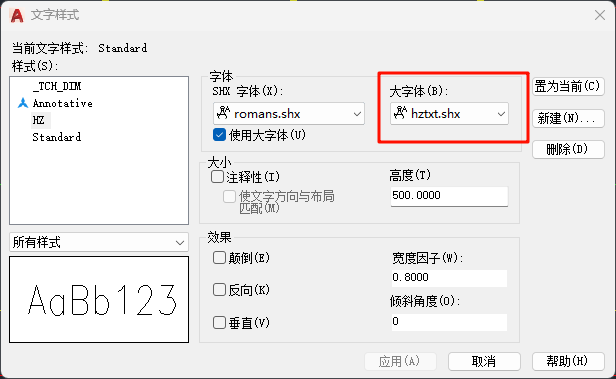Click the big font icon next to hztxt.shx
This screenshot has height=379, width=616.
click(400, 113)
